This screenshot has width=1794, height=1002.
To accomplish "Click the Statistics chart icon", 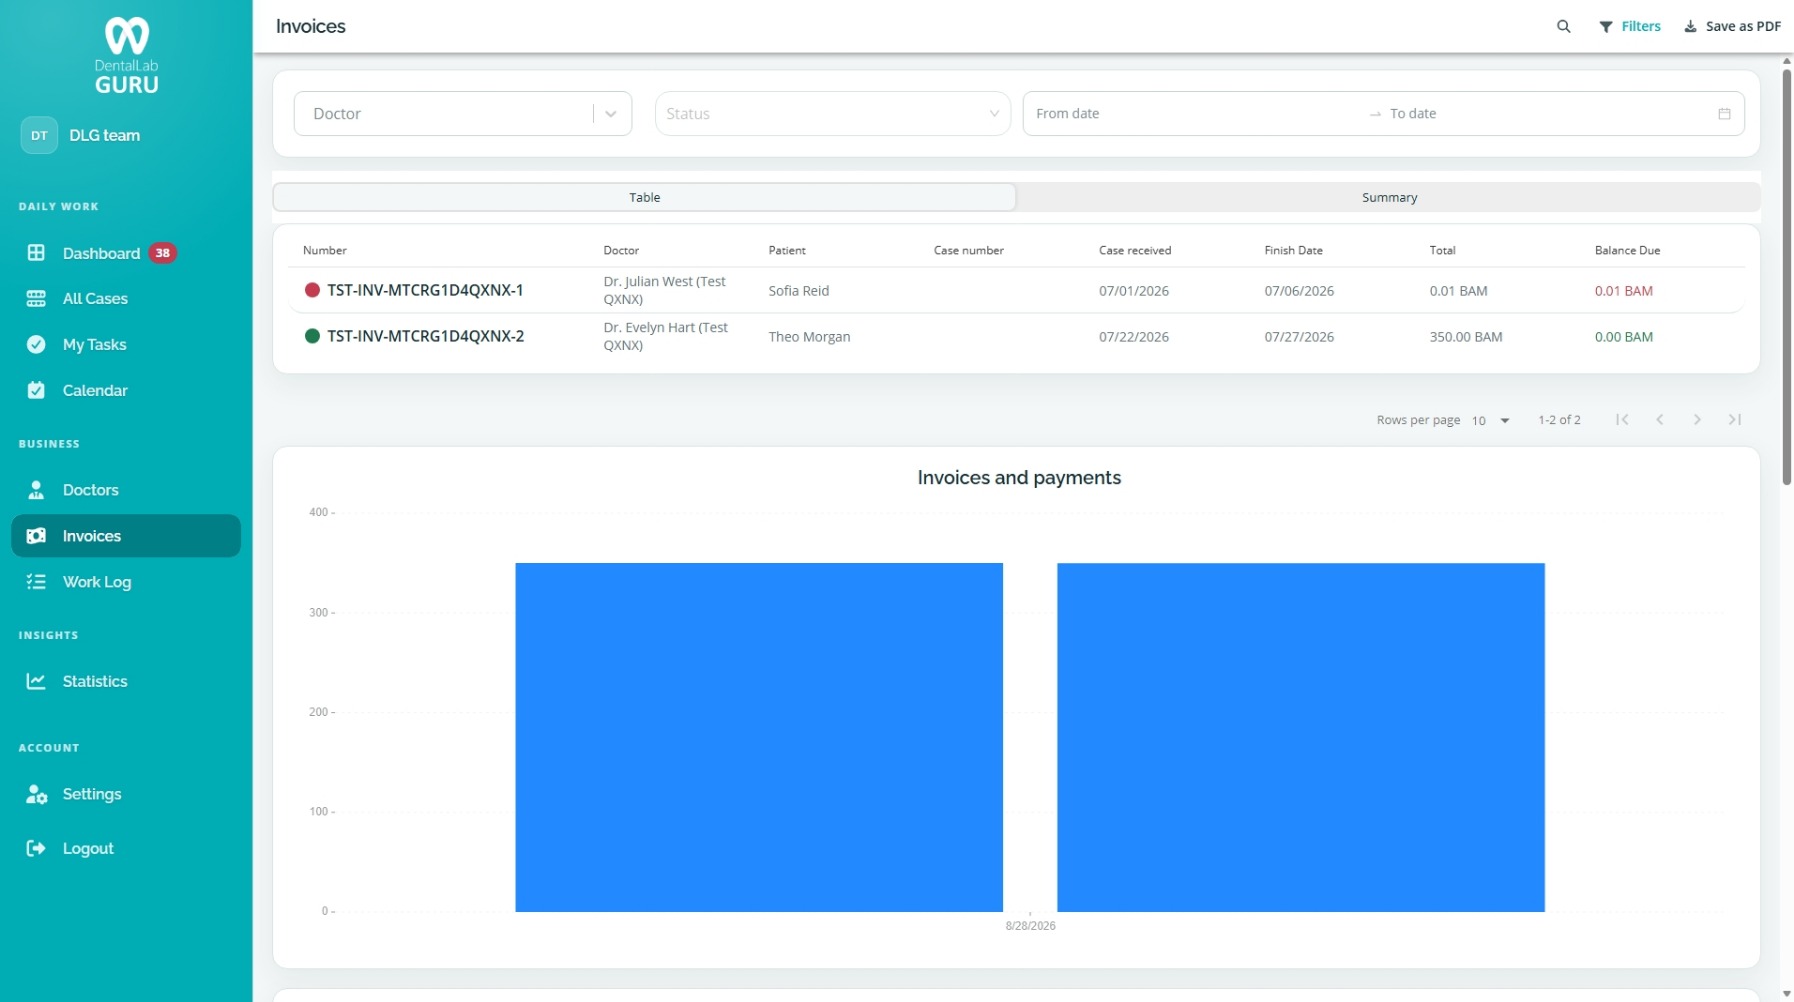I will (36, 681).
